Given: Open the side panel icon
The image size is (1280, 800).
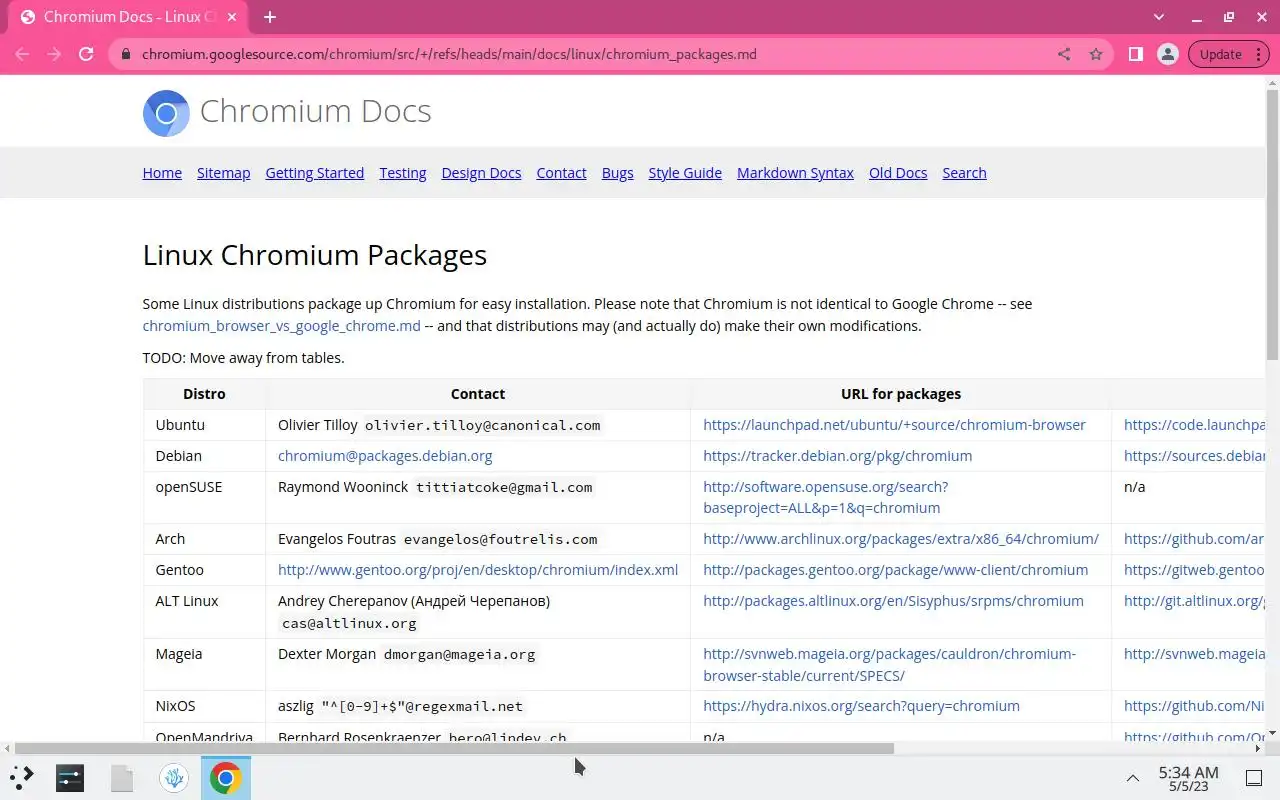Looking at the screenshot, I should pyautogui.click(x=1136, y=54).
